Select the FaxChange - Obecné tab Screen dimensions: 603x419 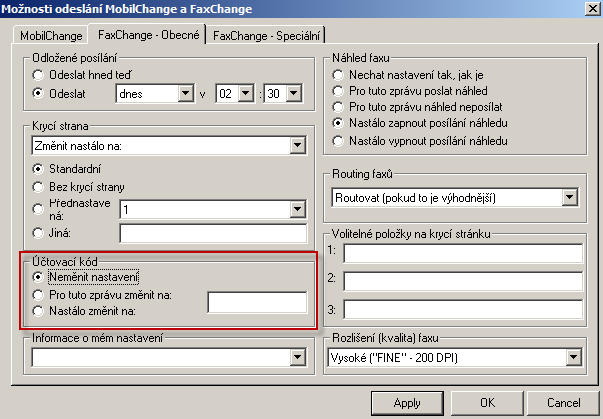coord(148,35)
